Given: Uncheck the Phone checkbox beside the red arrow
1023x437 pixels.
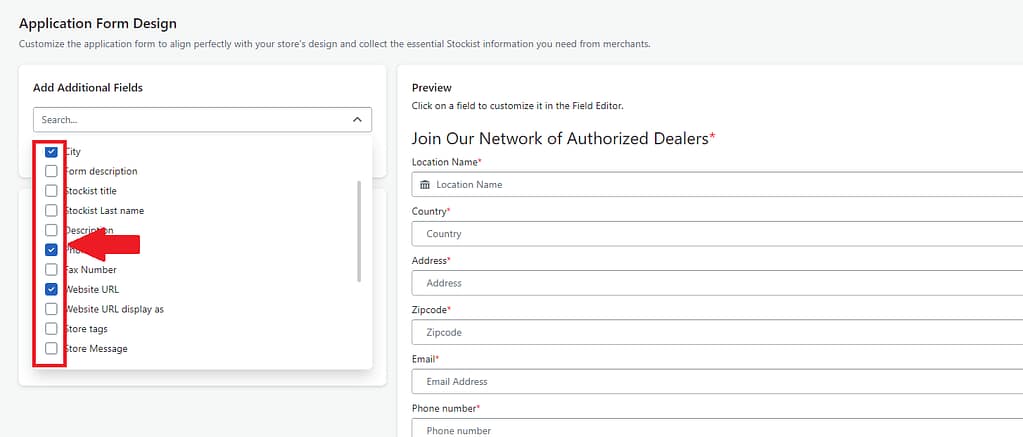Looking at the screenshot, I should (51, 250).
